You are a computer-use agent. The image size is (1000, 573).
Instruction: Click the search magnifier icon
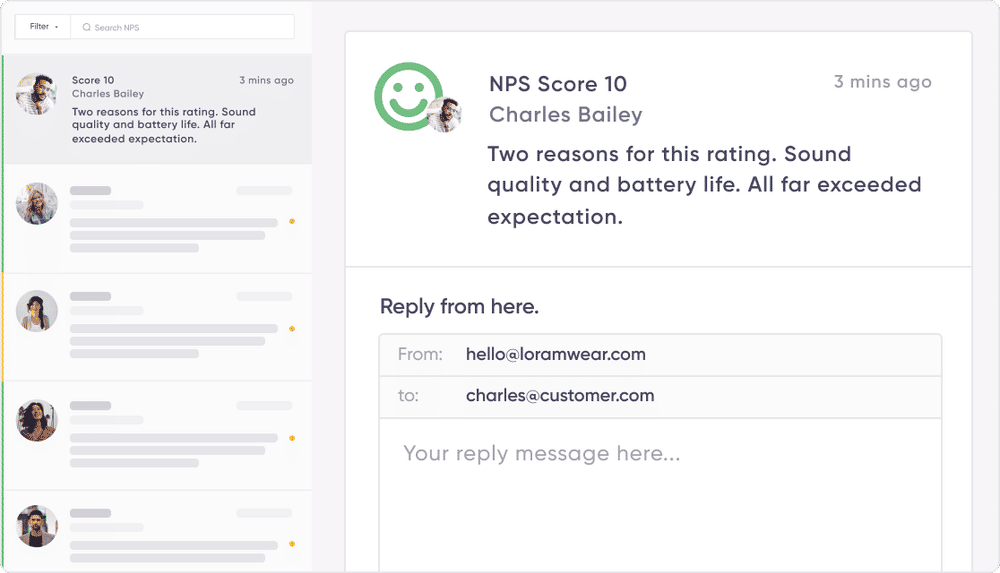pos(87,27)
